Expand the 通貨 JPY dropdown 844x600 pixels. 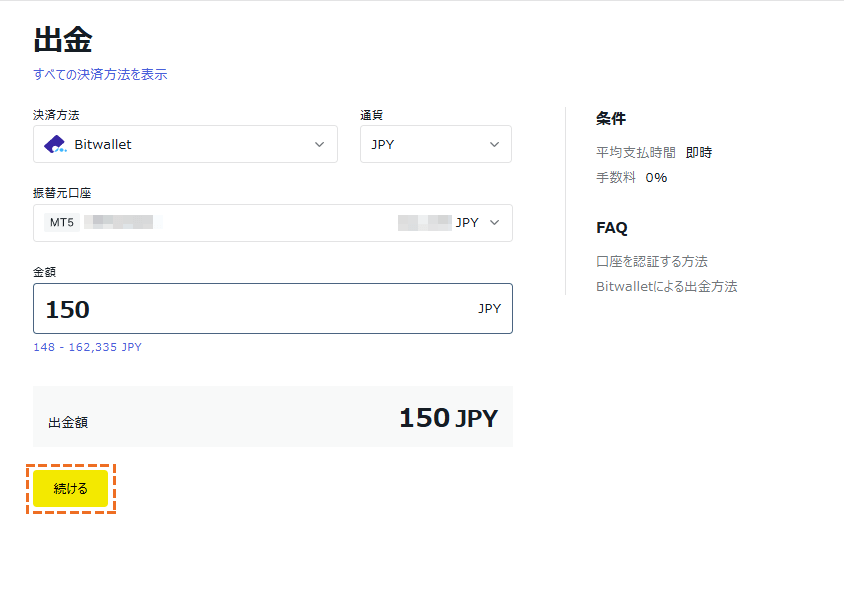click(x=435, y=144)
